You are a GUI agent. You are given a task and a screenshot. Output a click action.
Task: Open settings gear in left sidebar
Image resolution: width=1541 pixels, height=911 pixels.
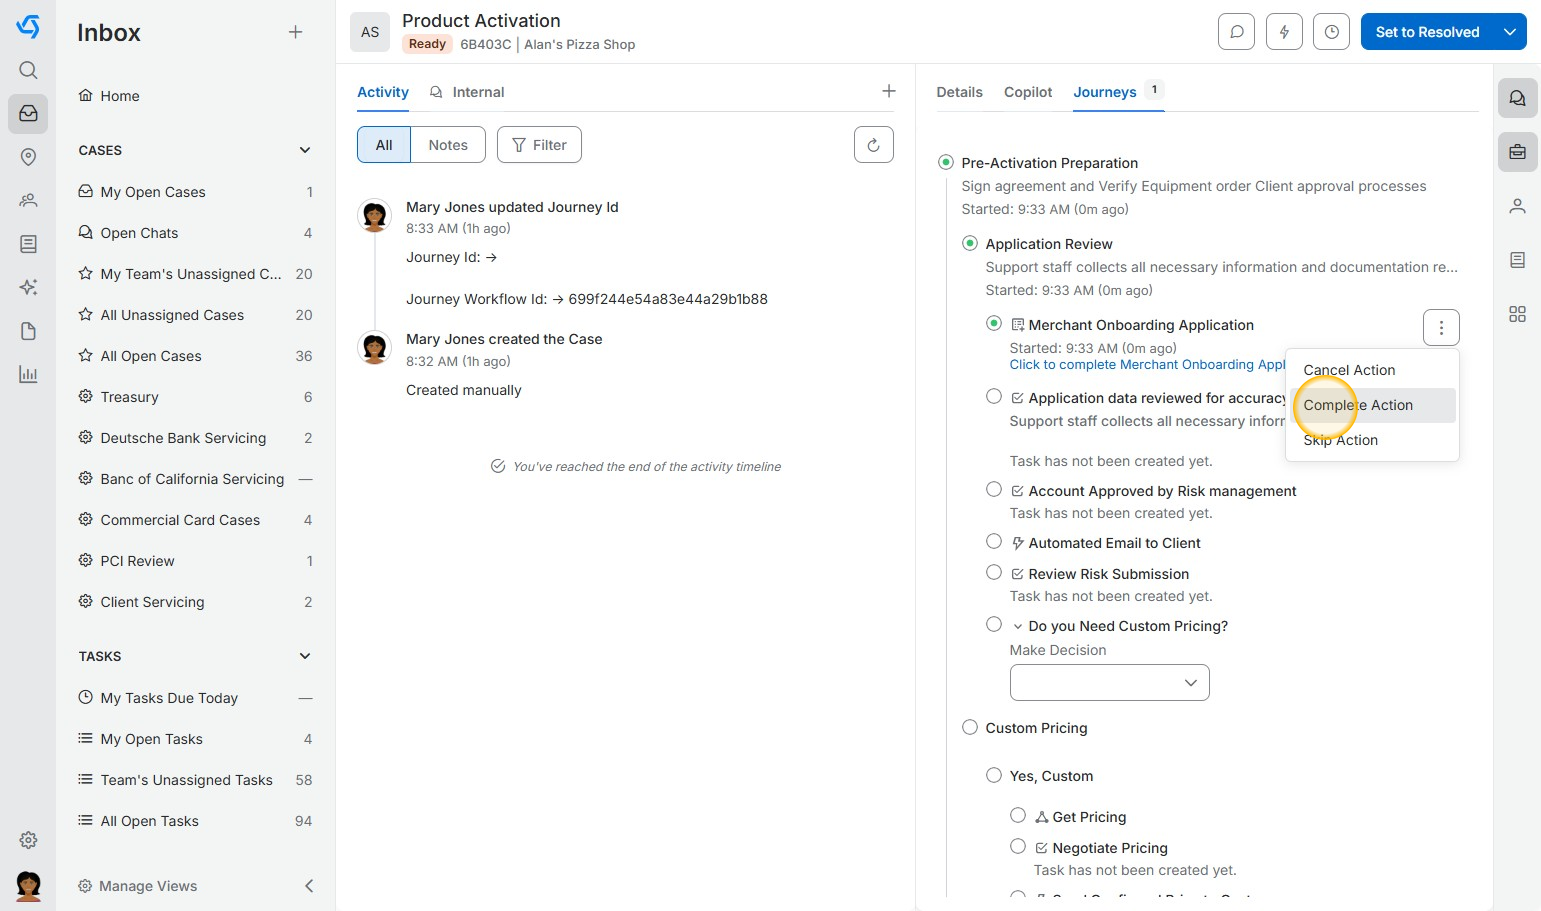pos(28,840)
